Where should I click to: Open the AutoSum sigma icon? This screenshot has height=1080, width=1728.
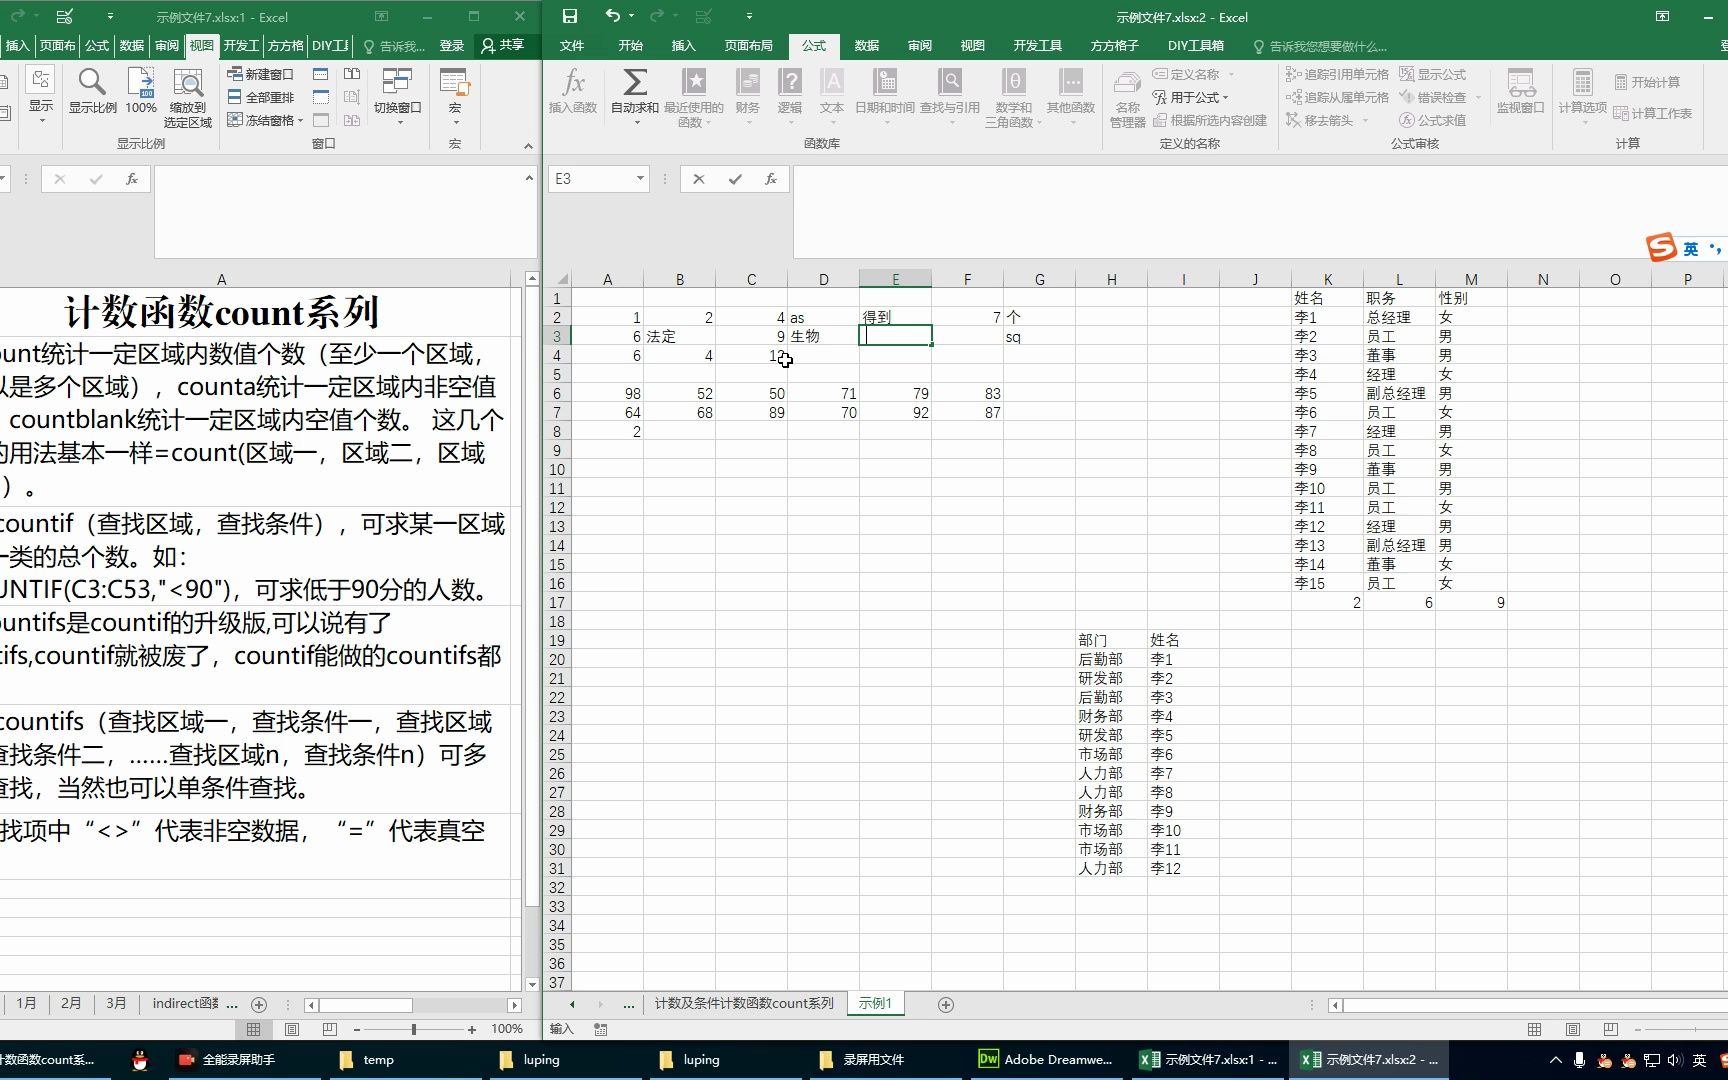[635, 82]
